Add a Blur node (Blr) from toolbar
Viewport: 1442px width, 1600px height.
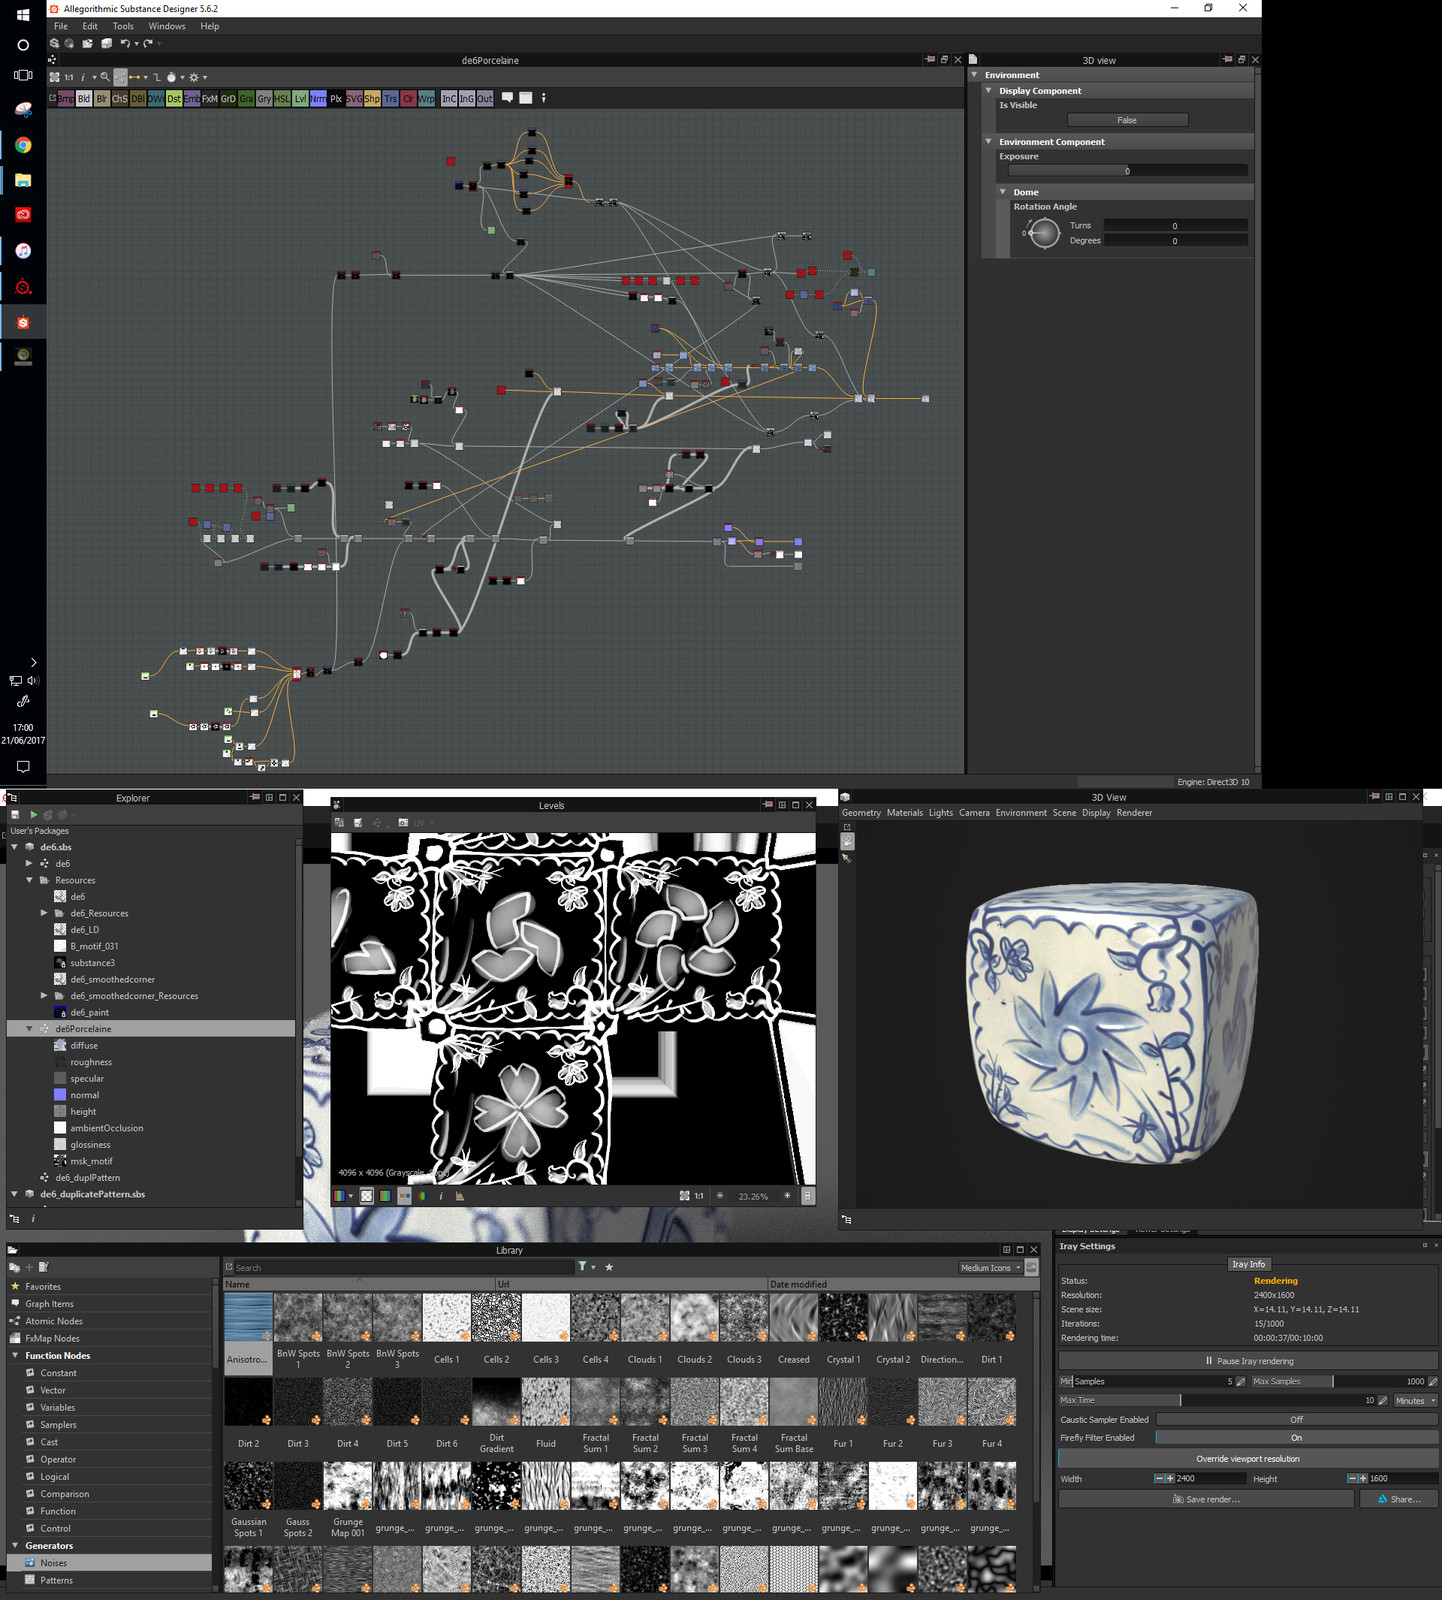pyautogui.click(x=101, y=99)
